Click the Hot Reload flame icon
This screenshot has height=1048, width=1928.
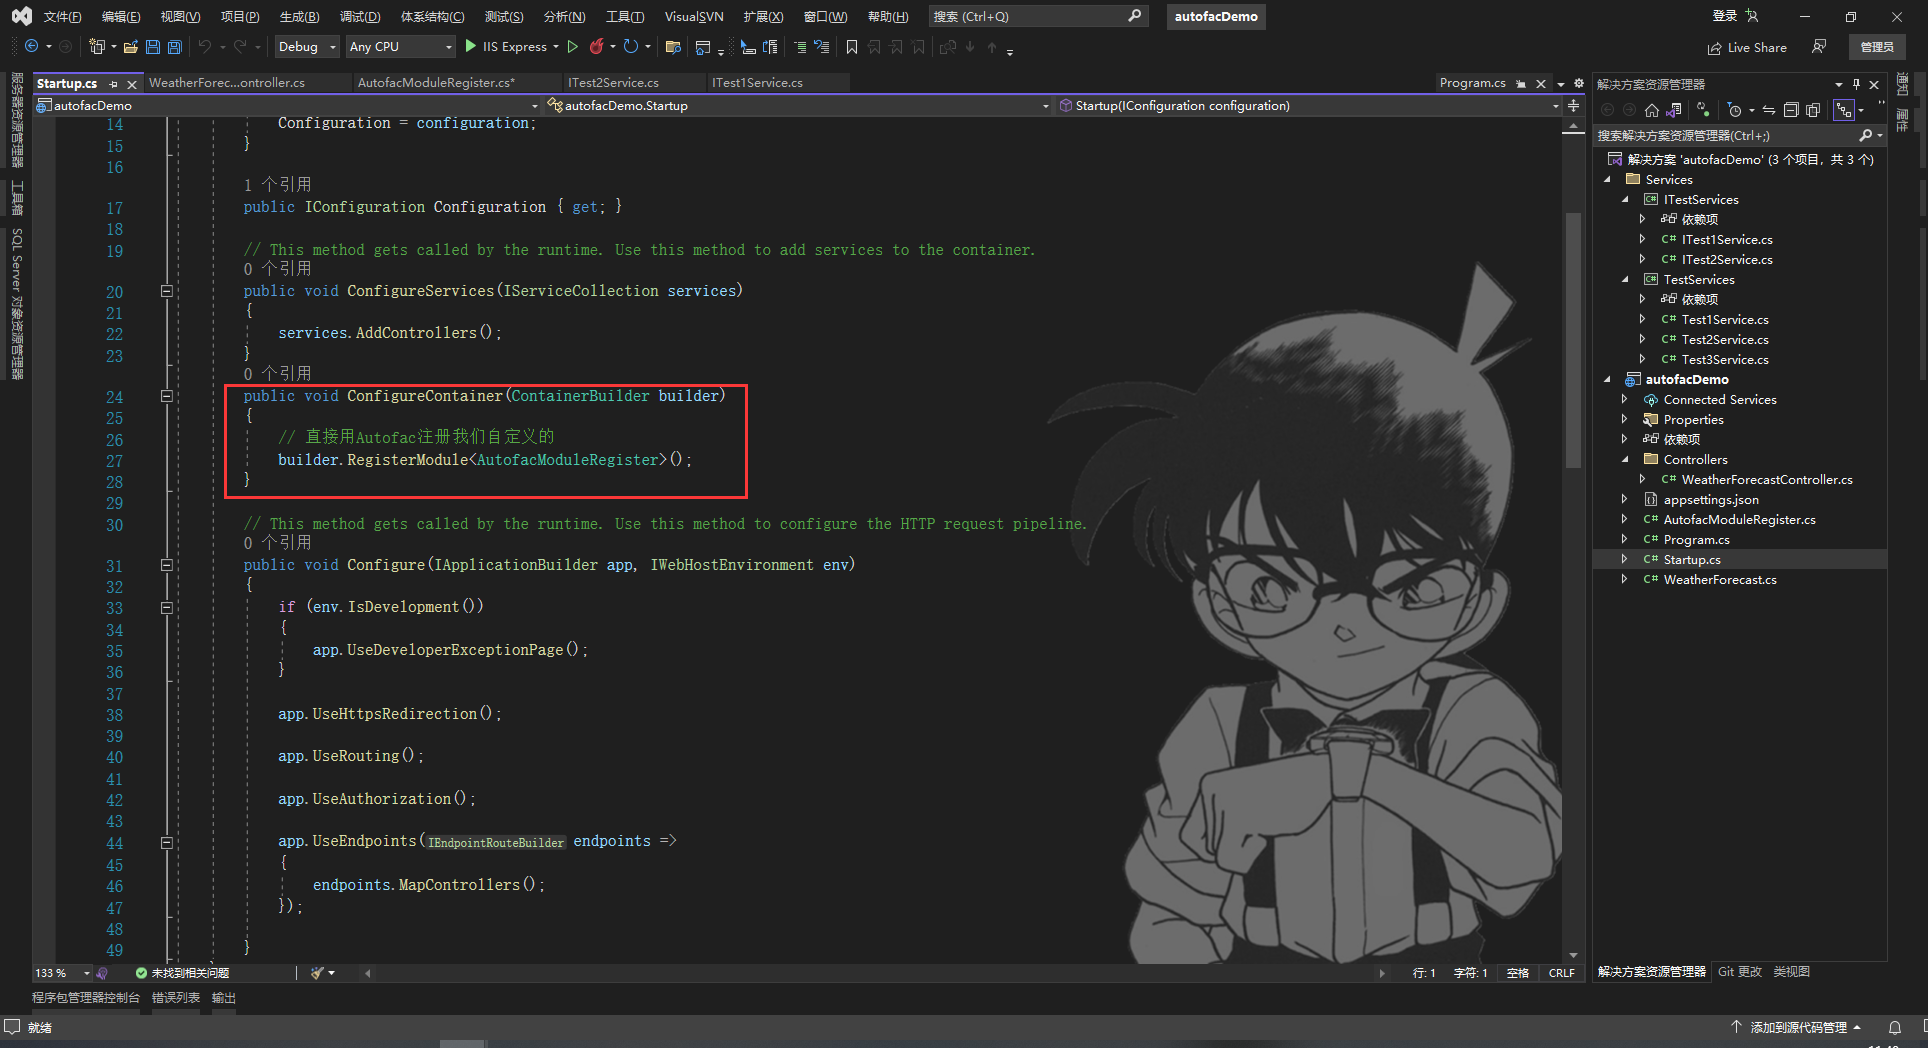click(x=597, y=47)
